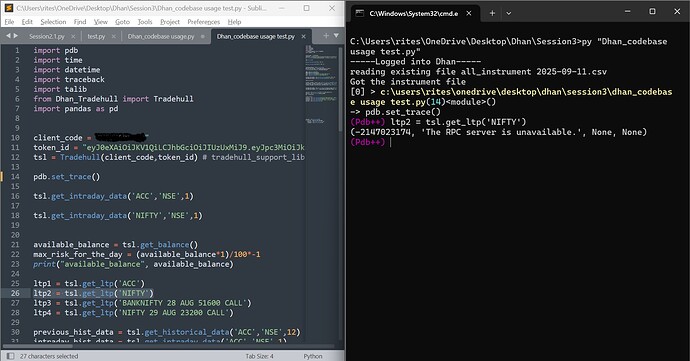Click the 'token_id' assignment line
690x361 pixels.
169,147
